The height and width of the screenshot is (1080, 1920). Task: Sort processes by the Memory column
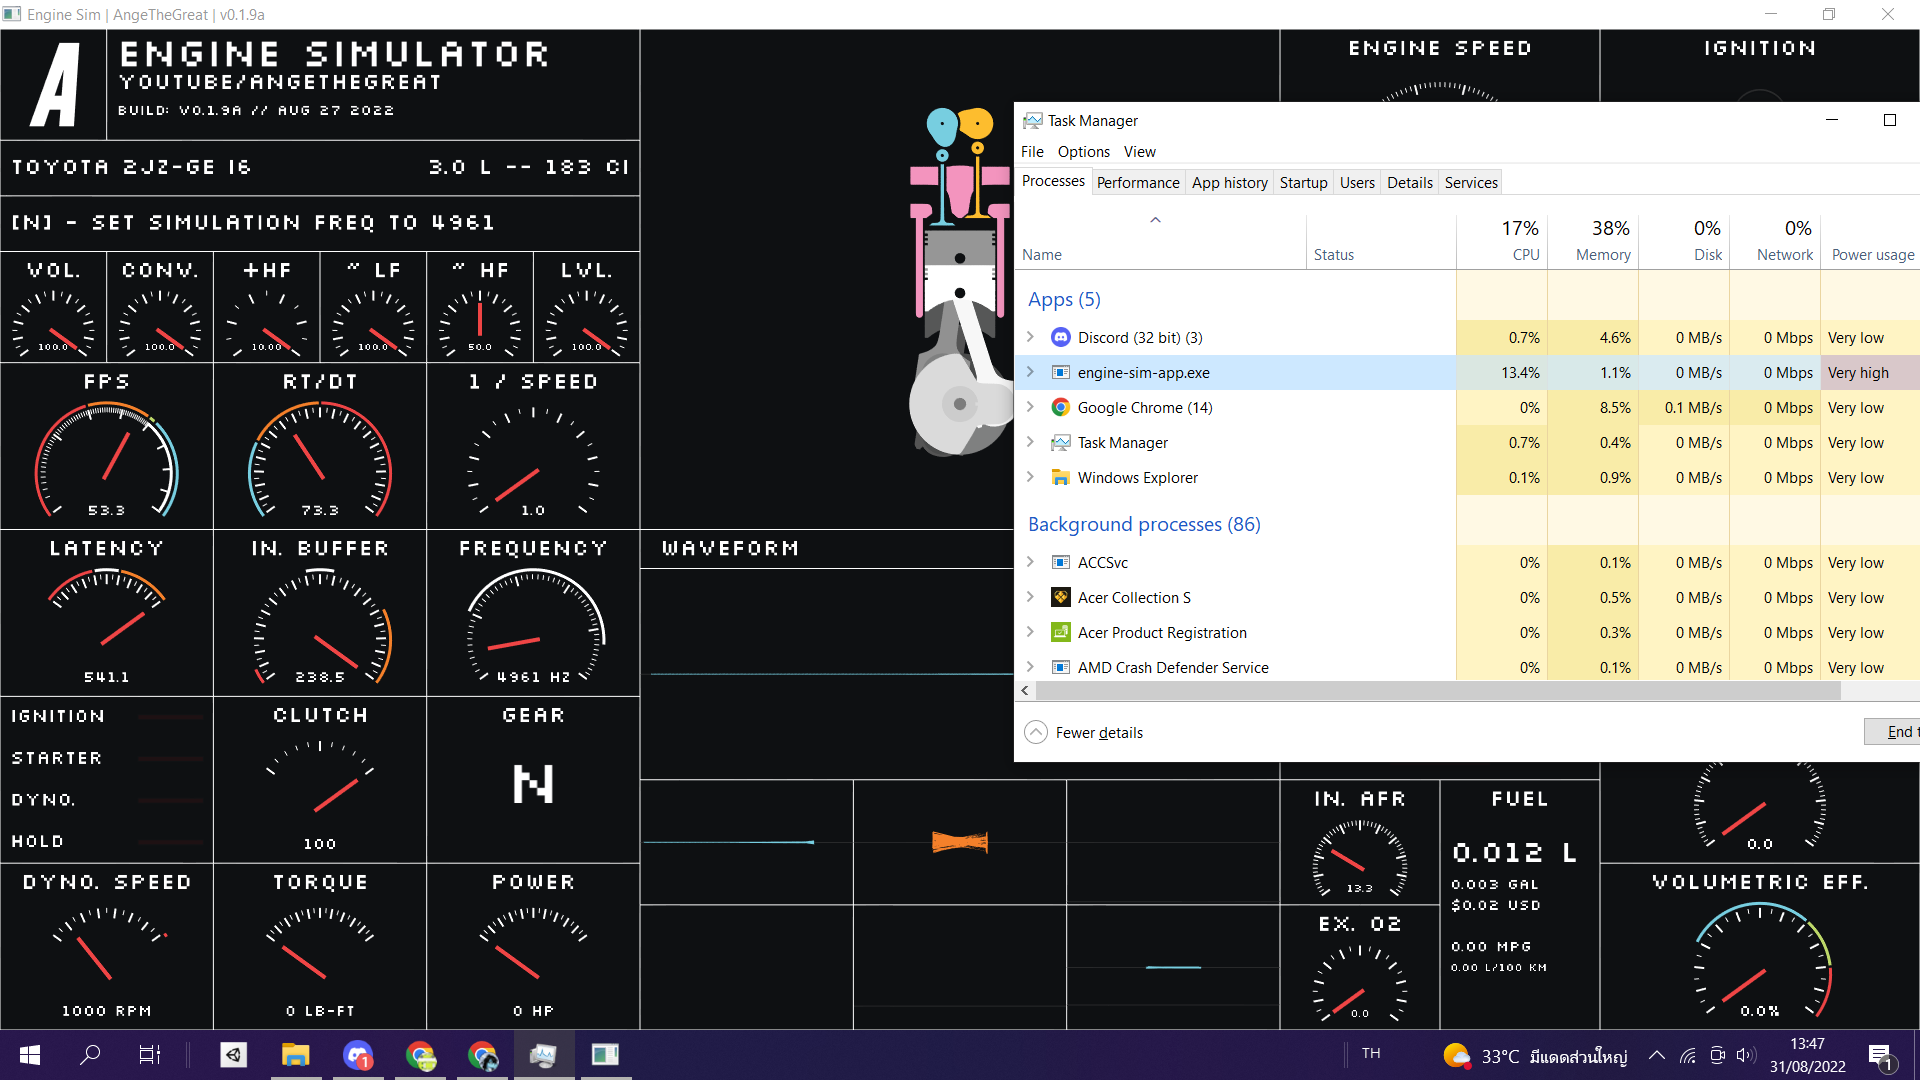point(1602,255)
